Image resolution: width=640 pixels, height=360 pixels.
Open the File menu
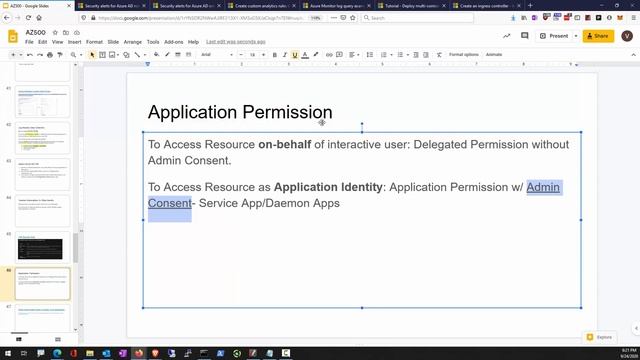click(29, 42)
